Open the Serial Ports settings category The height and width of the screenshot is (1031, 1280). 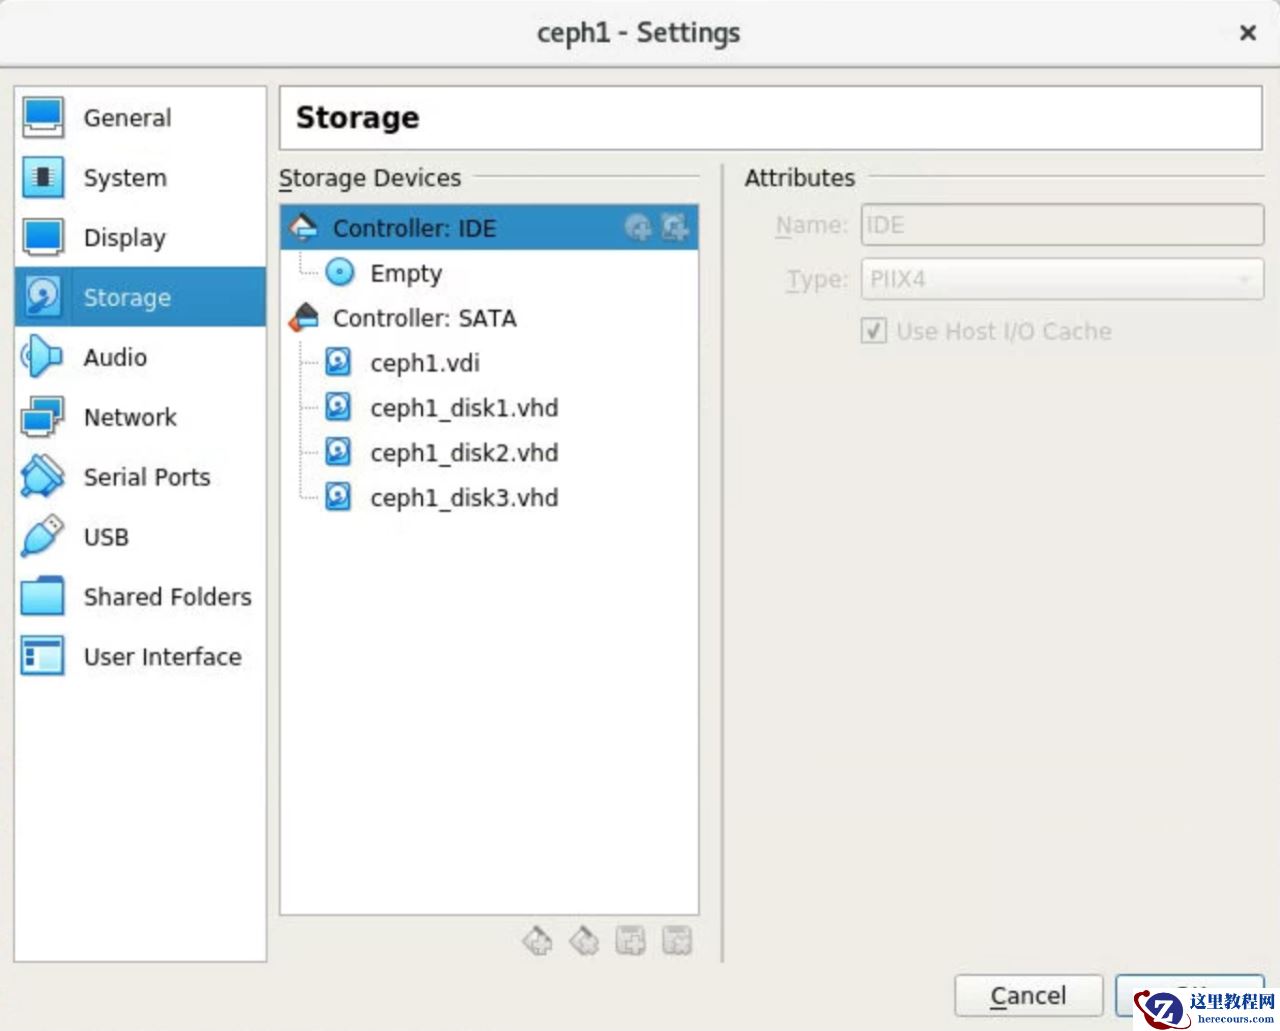140,477
